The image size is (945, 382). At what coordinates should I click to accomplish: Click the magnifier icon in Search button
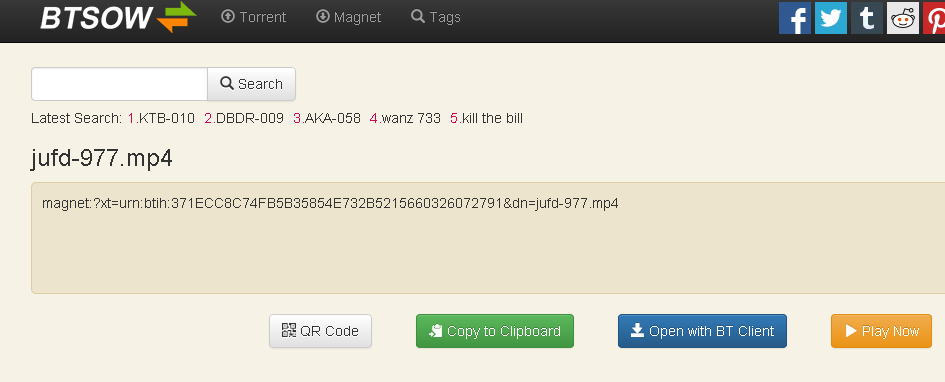pos(227,83)
